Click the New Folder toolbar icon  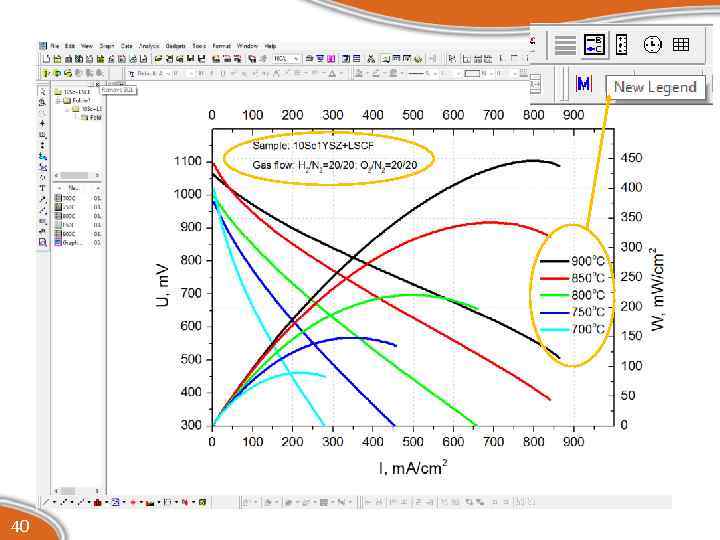click(57, 59)
